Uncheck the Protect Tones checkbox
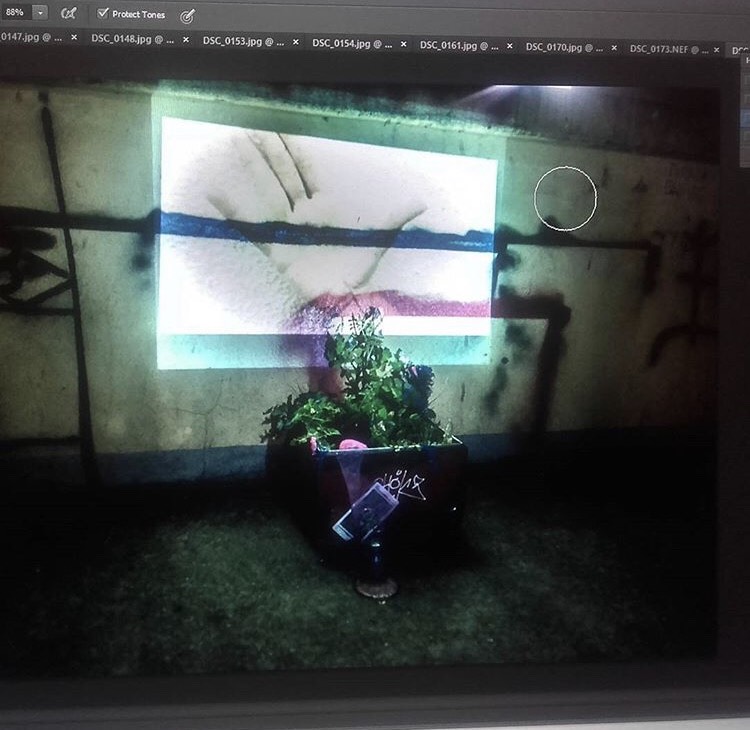The image size is (750, 730). [102, 14]
